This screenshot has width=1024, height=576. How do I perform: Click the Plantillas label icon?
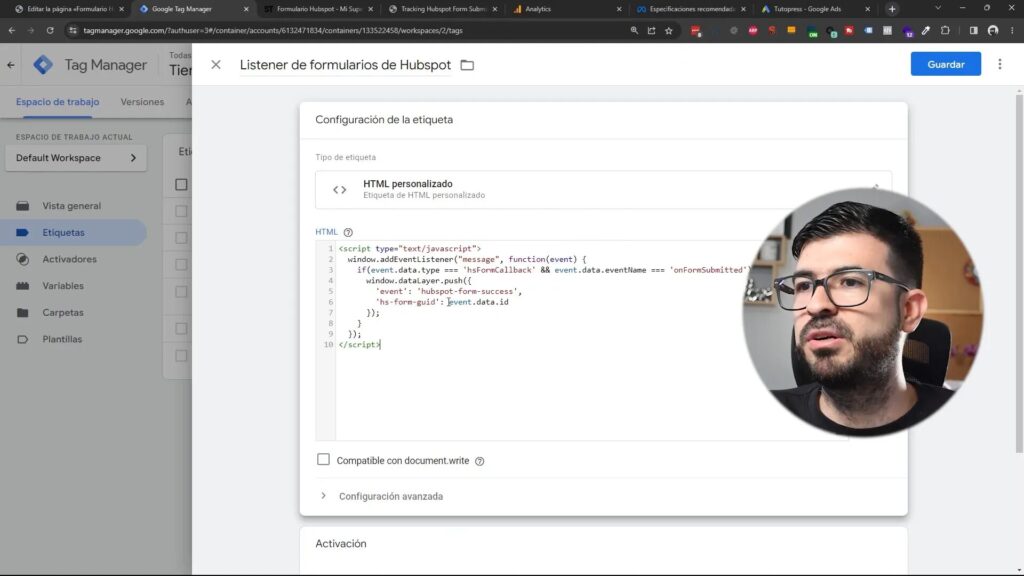[22, 340]
